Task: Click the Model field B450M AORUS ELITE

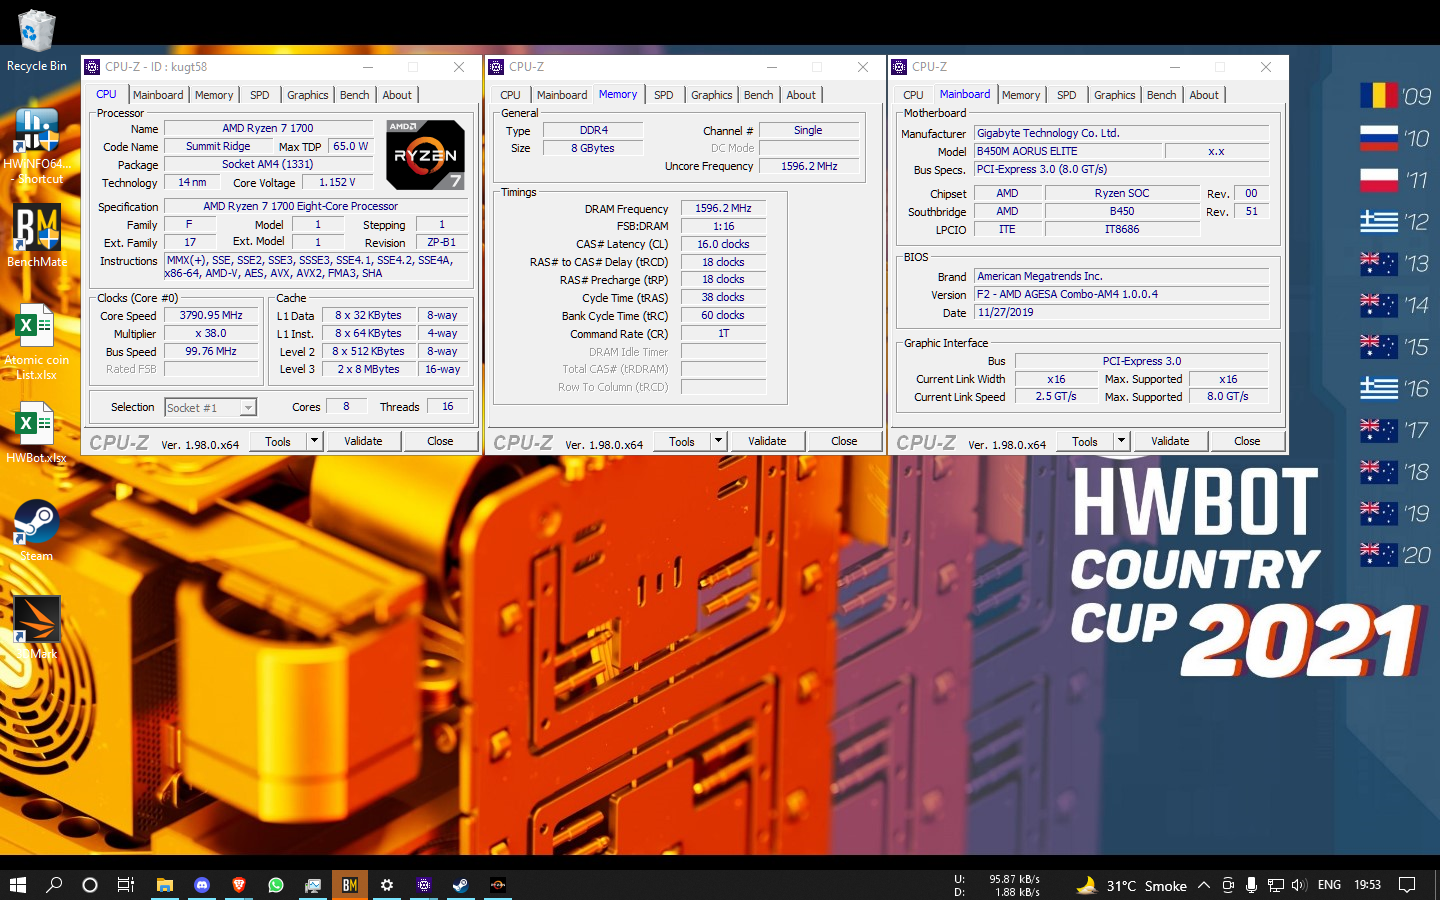Action: (x=1068, y=151)
